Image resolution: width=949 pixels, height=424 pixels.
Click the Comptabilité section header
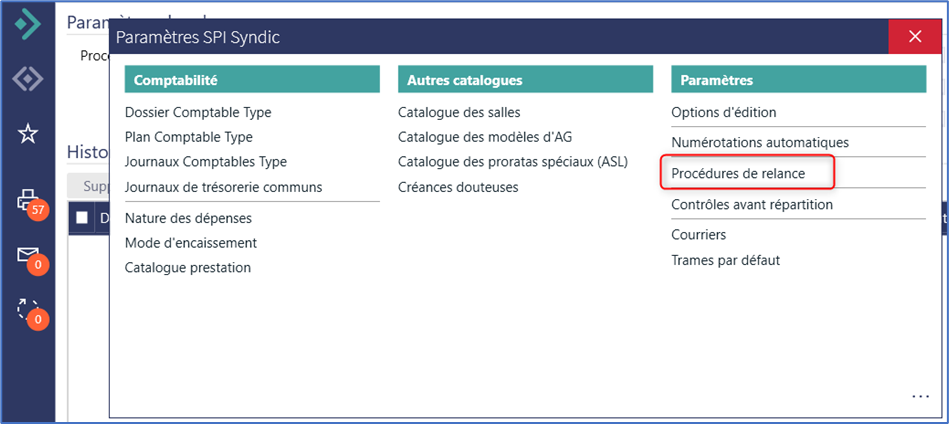point(252,80)
